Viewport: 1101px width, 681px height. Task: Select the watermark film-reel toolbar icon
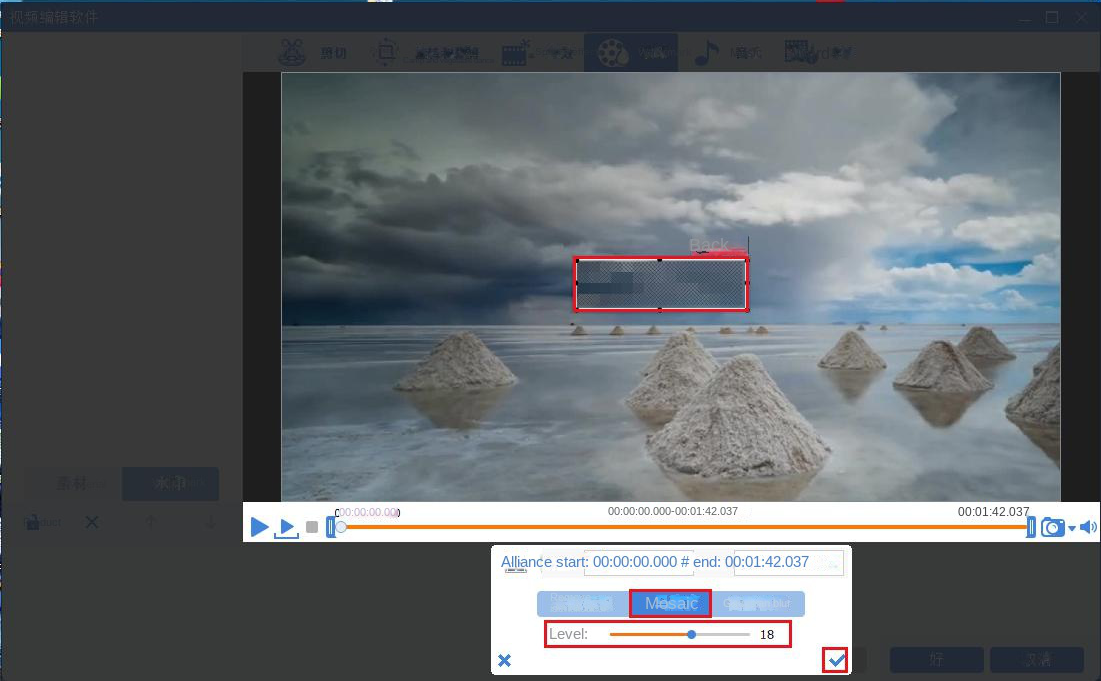(613, 52)
